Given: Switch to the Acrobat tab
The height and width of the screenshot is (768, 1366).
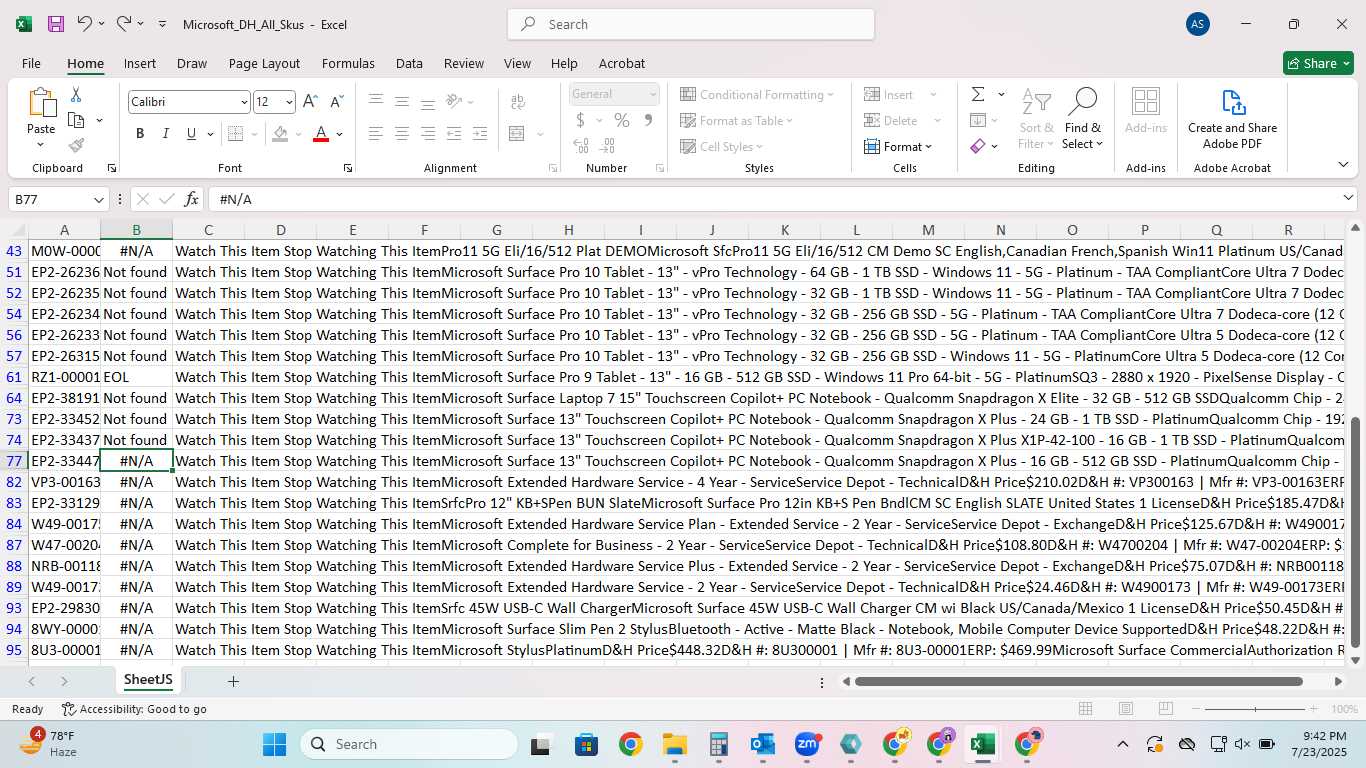Looking at the screenshot, I should [x=622, y=63].
